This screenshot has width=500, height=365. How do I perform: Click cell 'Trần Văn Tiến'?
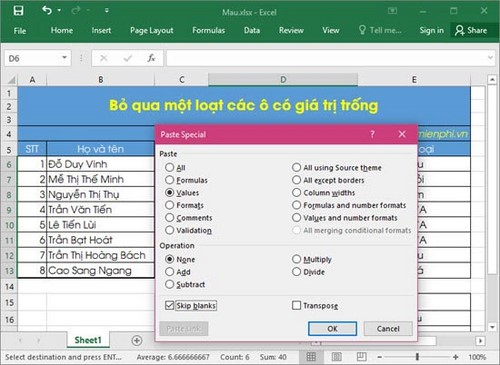pyautogui.click(x=100, y=210)
